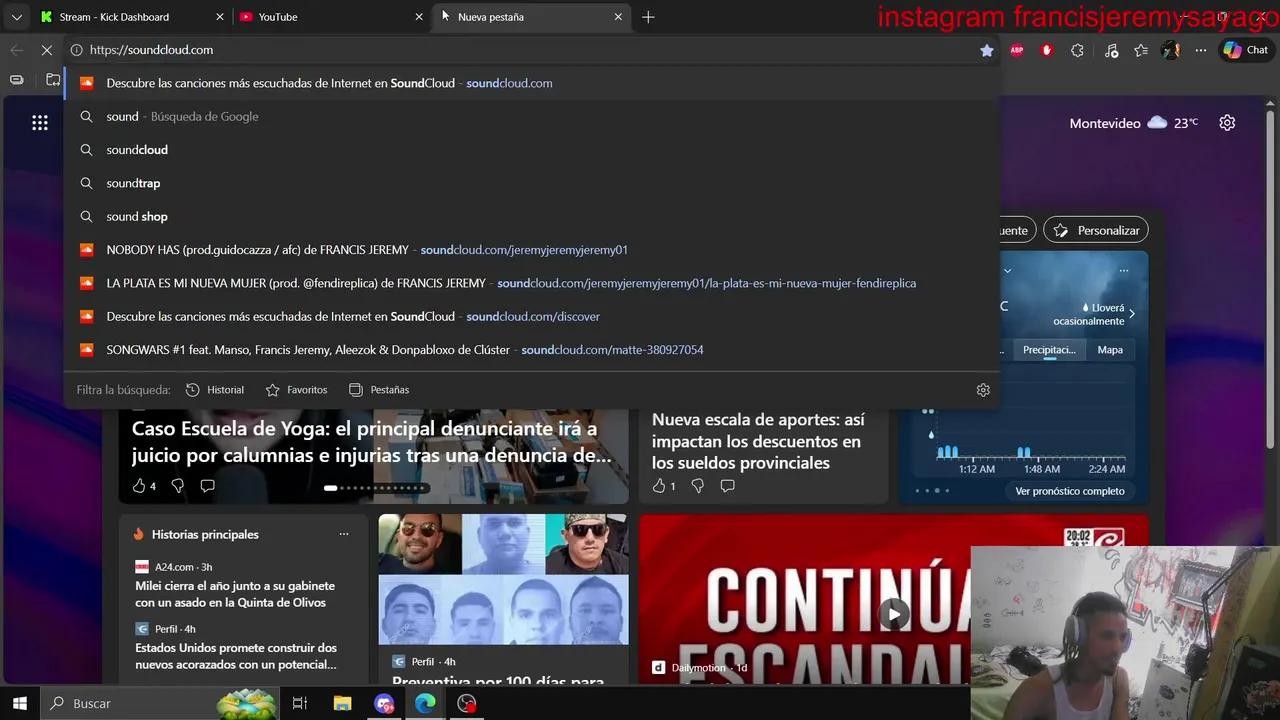Expand 'Lloverá ocasionalmente' arrow

1132,314
